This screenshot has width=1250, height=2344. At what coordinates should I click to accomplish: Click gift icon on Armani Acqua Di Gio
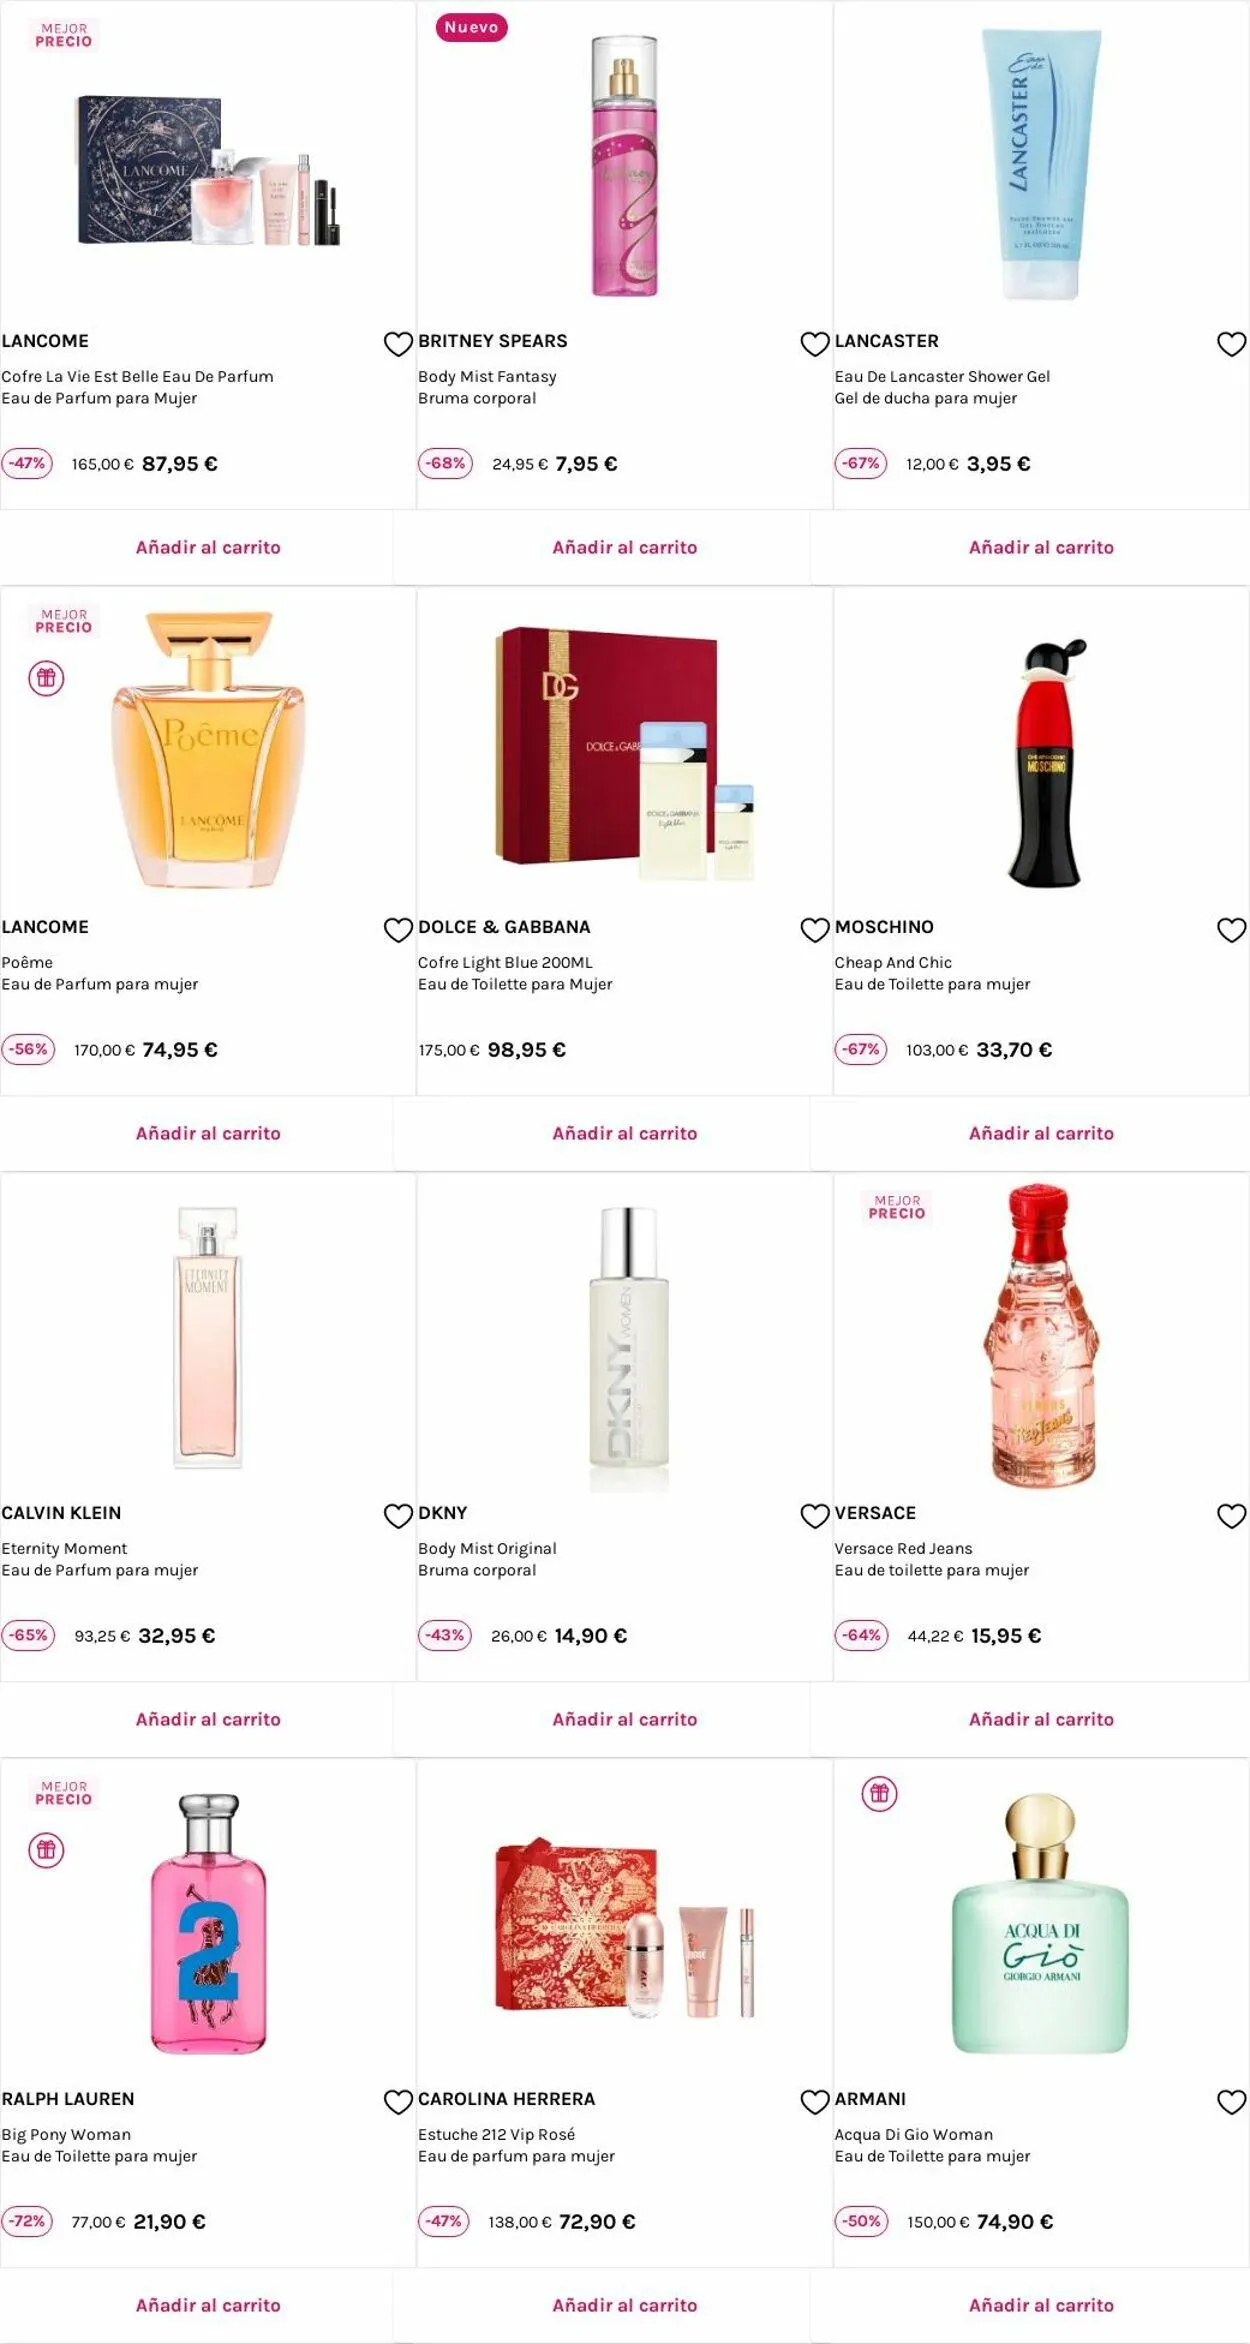point(879,1793)
